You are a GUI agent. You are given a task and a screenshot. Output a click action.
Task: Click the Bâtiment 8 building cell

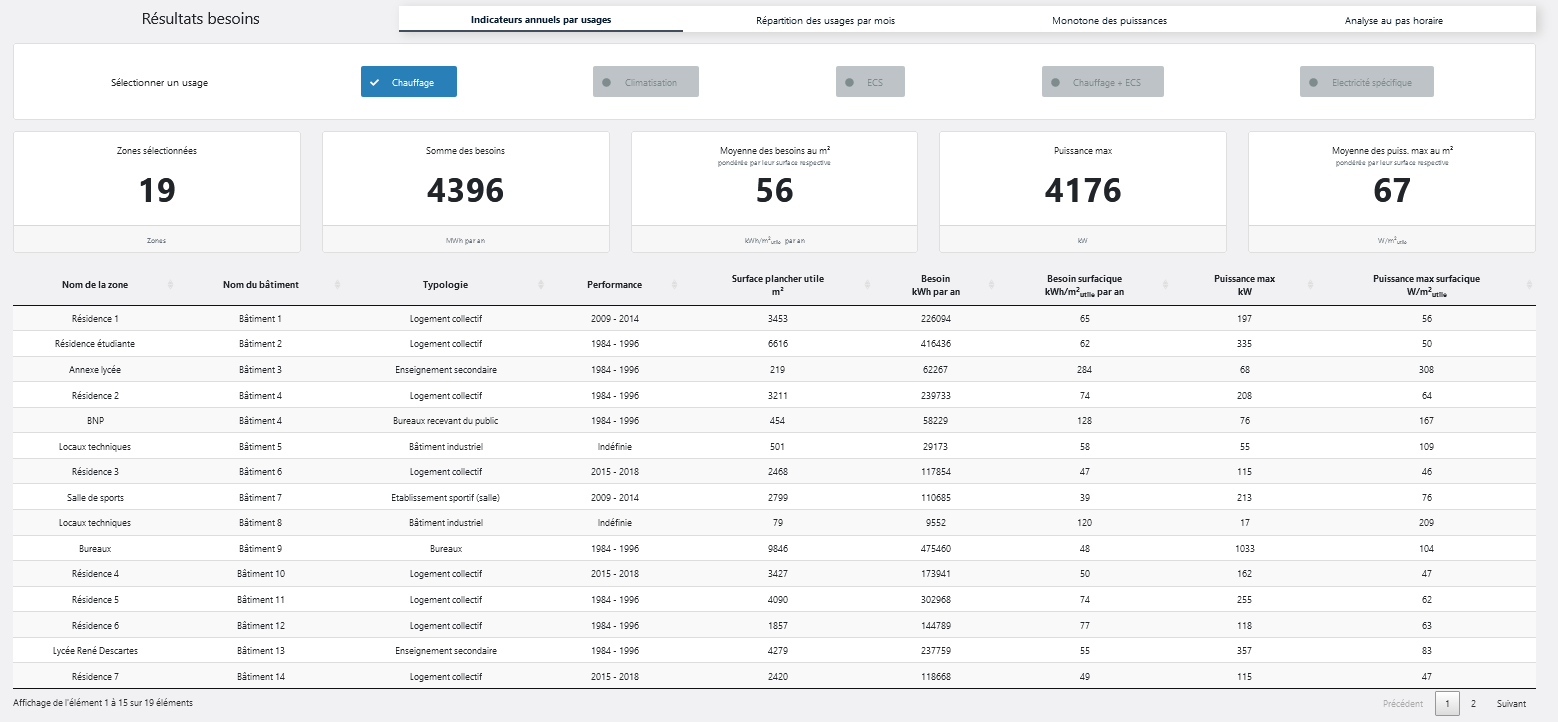[261, 523]
